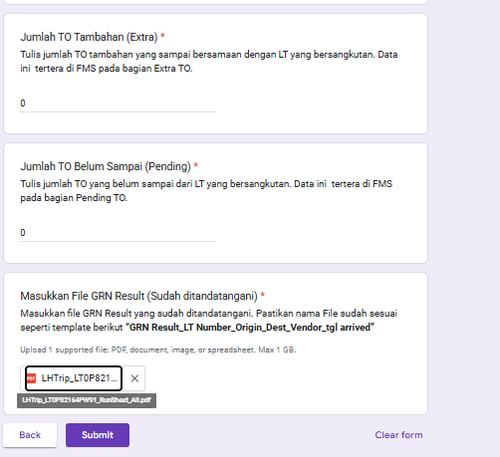This screenshot has width=500, height=457.
Task: Click the red PDF file icon
Action: click(x=31, y=378)
